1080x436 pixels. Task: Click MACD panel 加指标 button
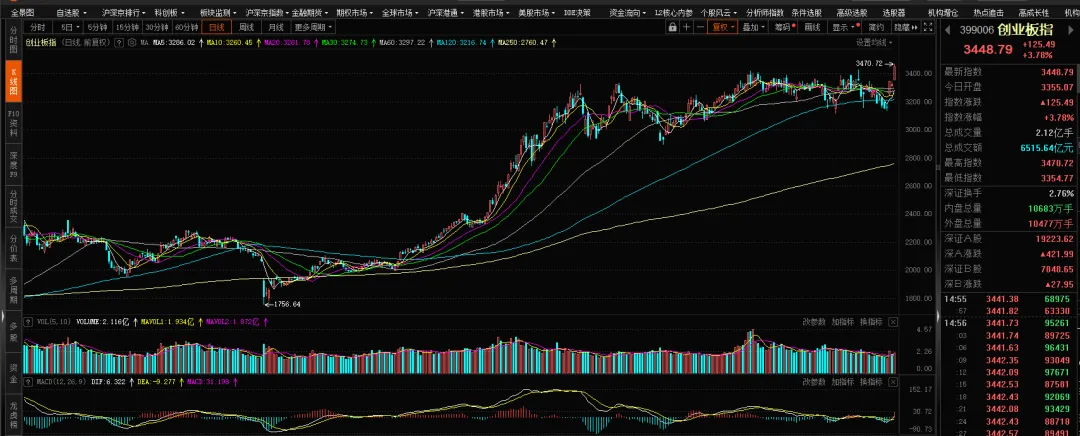pos(843,381)
